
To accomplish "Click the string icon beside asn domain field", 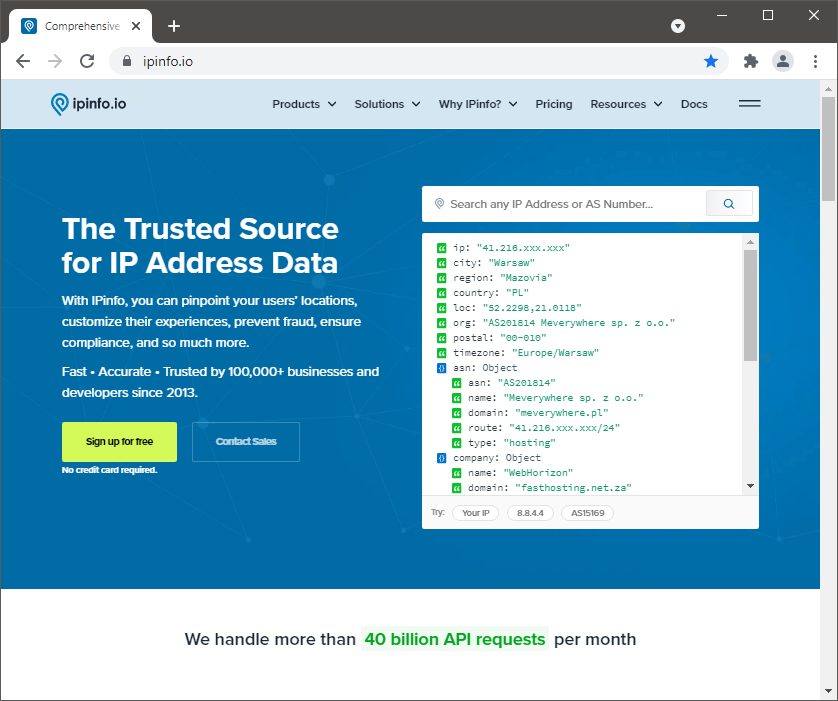I will click(456, 413).
